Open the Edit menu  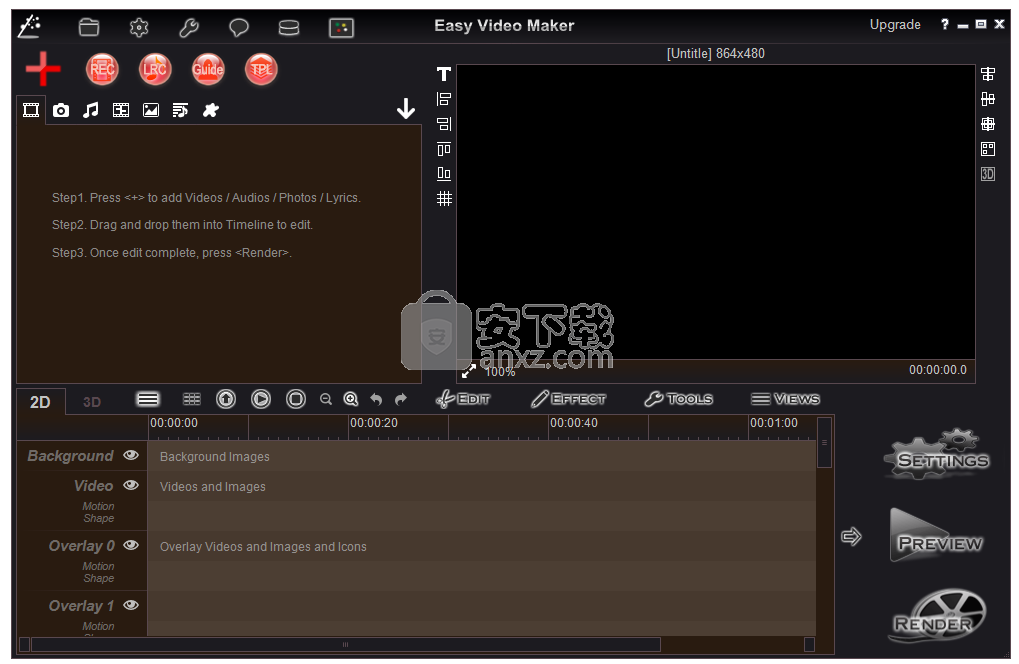[463, 399]
